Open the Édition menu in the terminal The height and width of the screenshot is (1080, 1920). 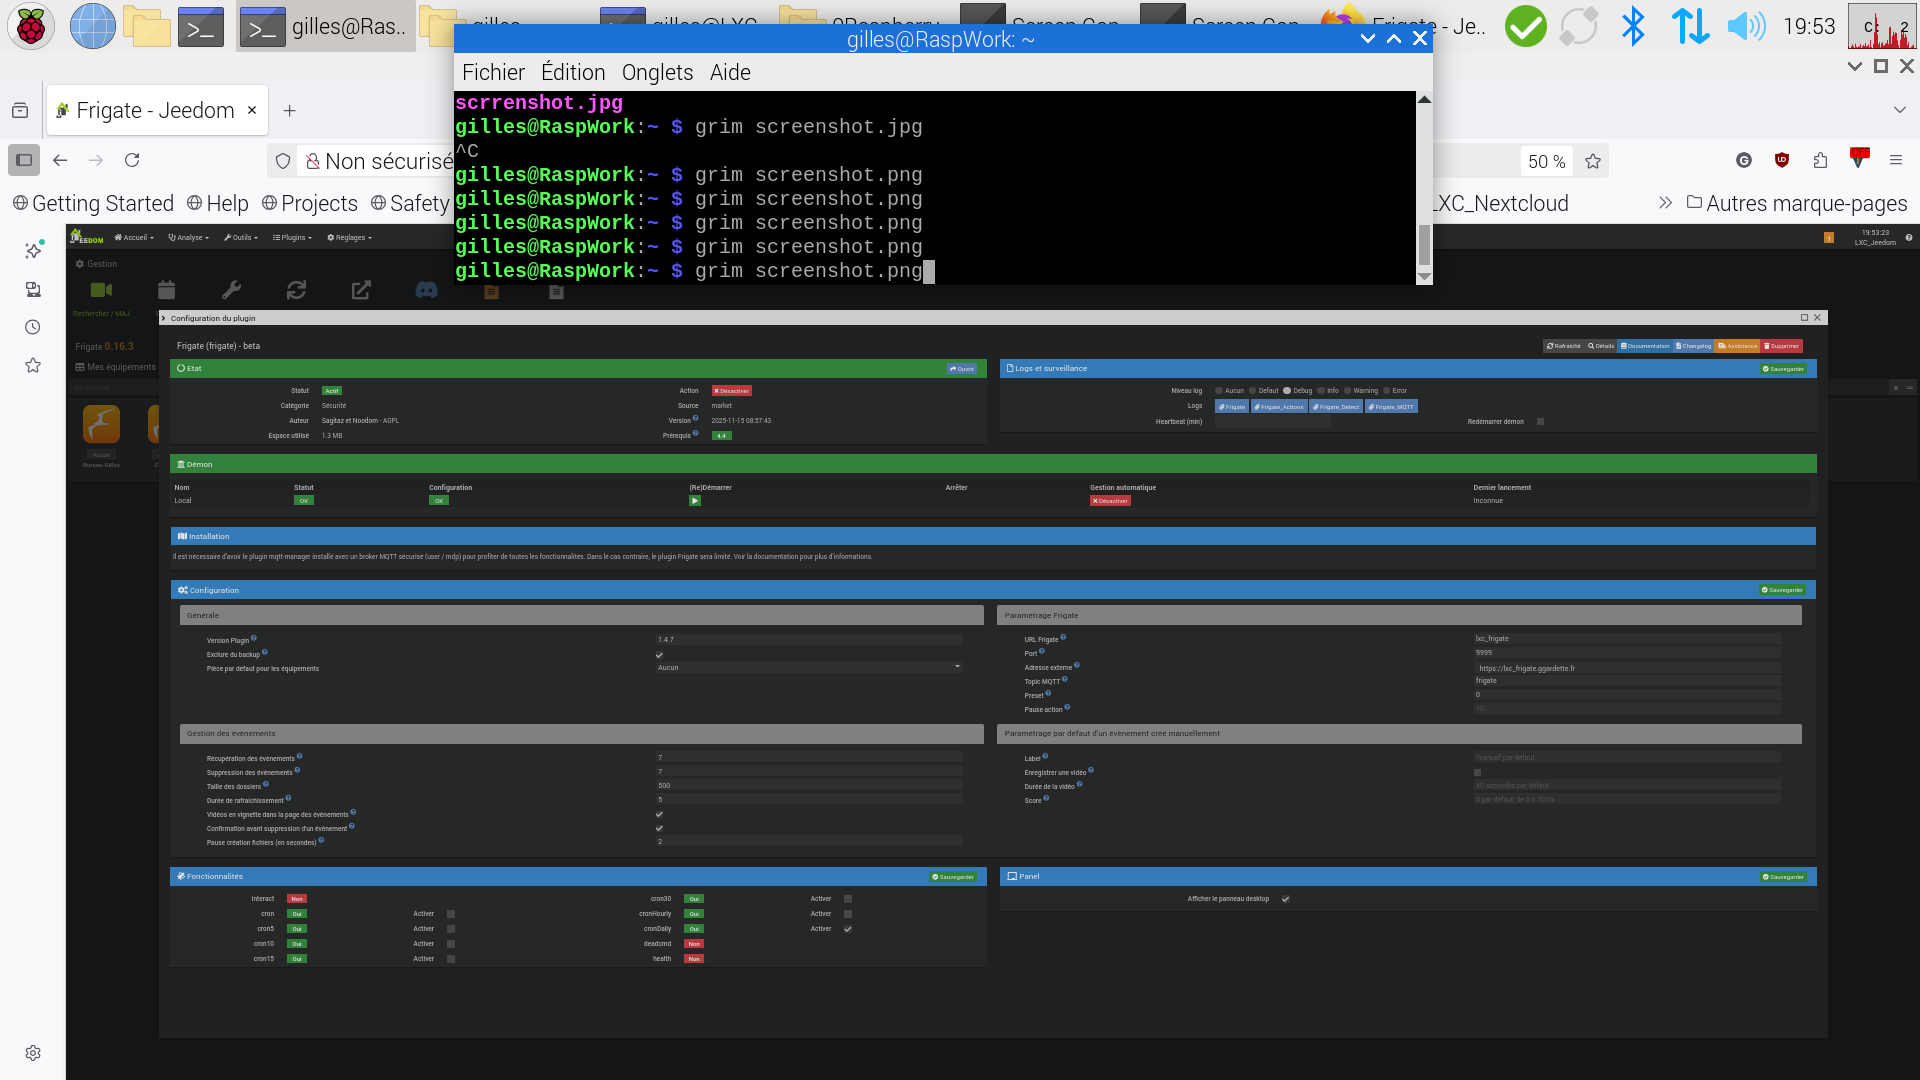[x=573, y=72]
